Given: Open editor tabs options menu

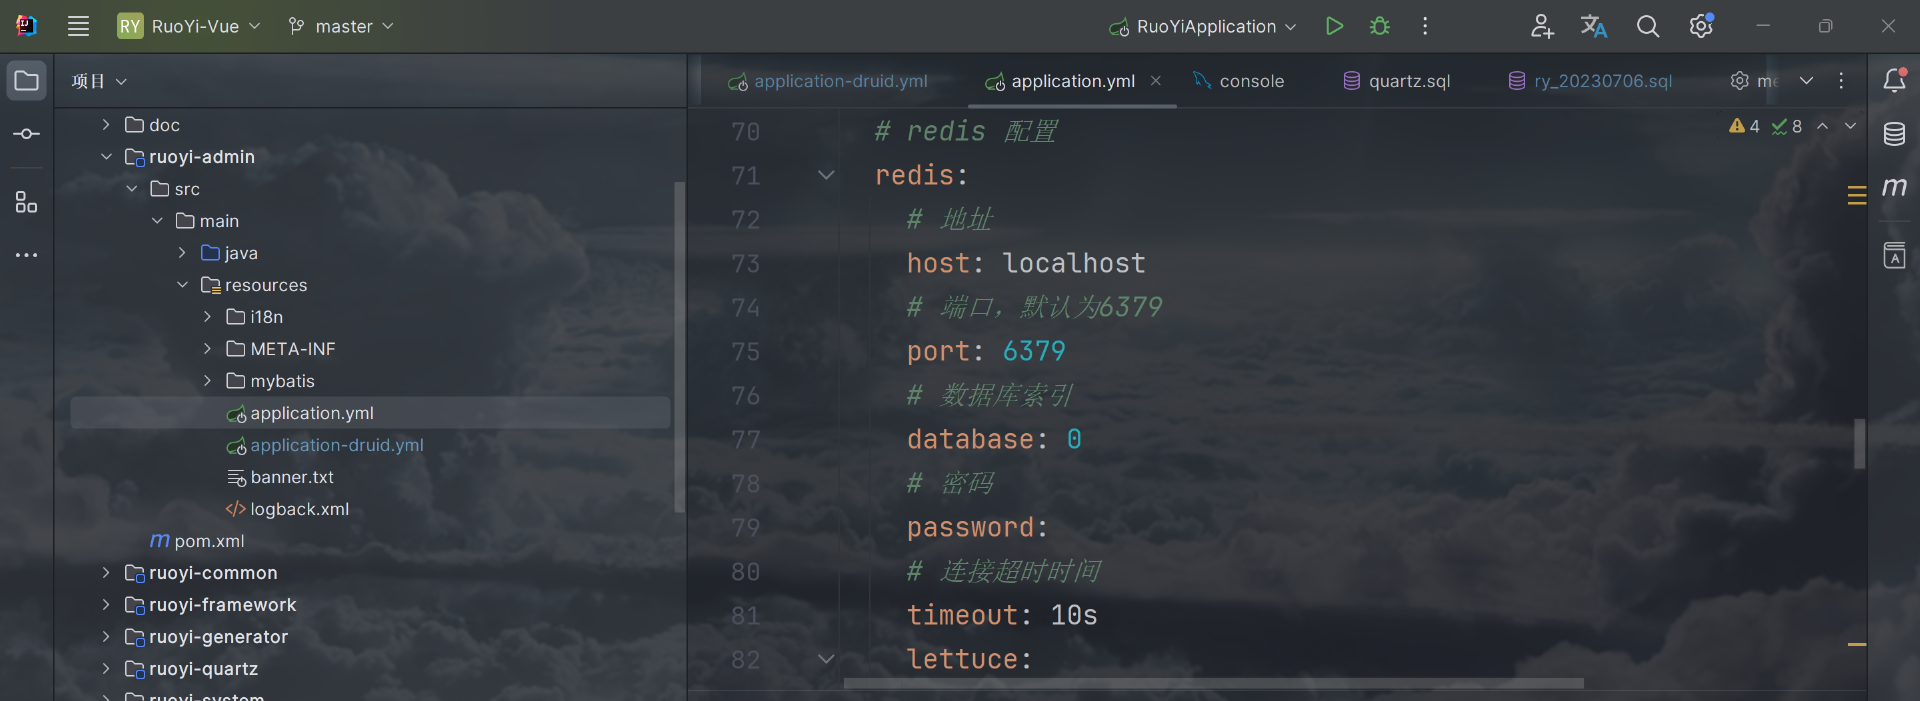Looking at the screenshot, I should (x=1841, y=81).
